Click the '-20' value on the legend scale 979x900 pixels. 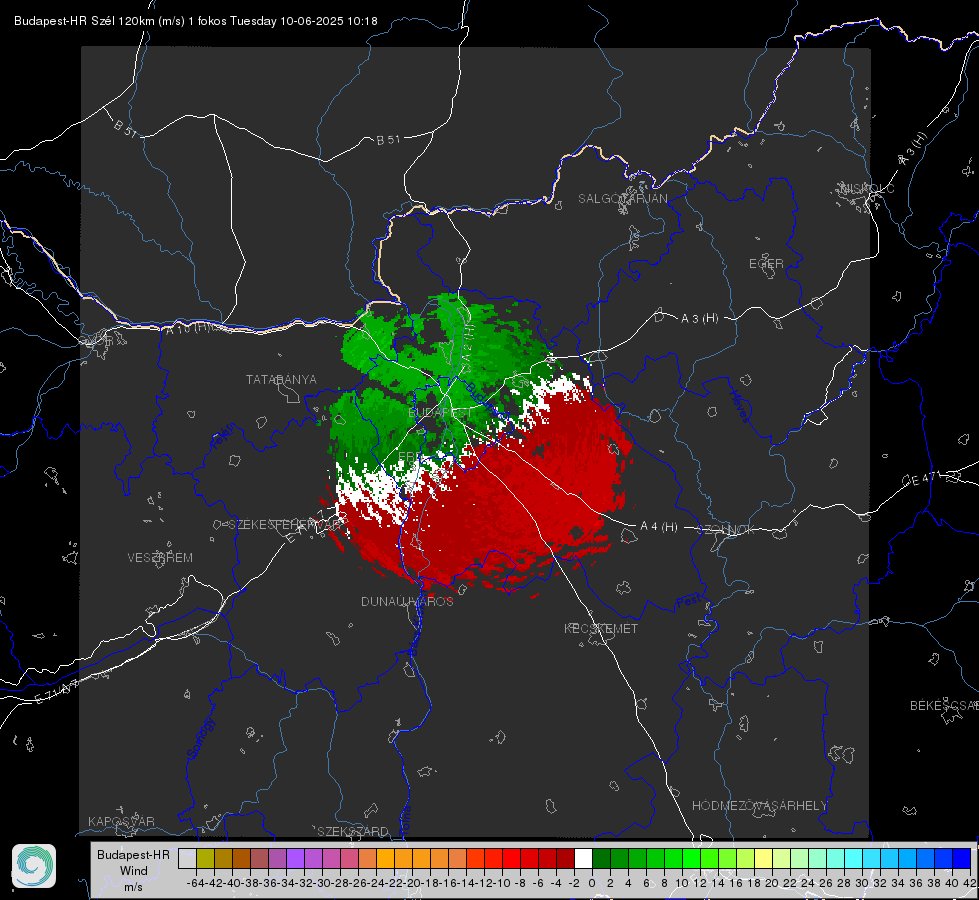412,883
